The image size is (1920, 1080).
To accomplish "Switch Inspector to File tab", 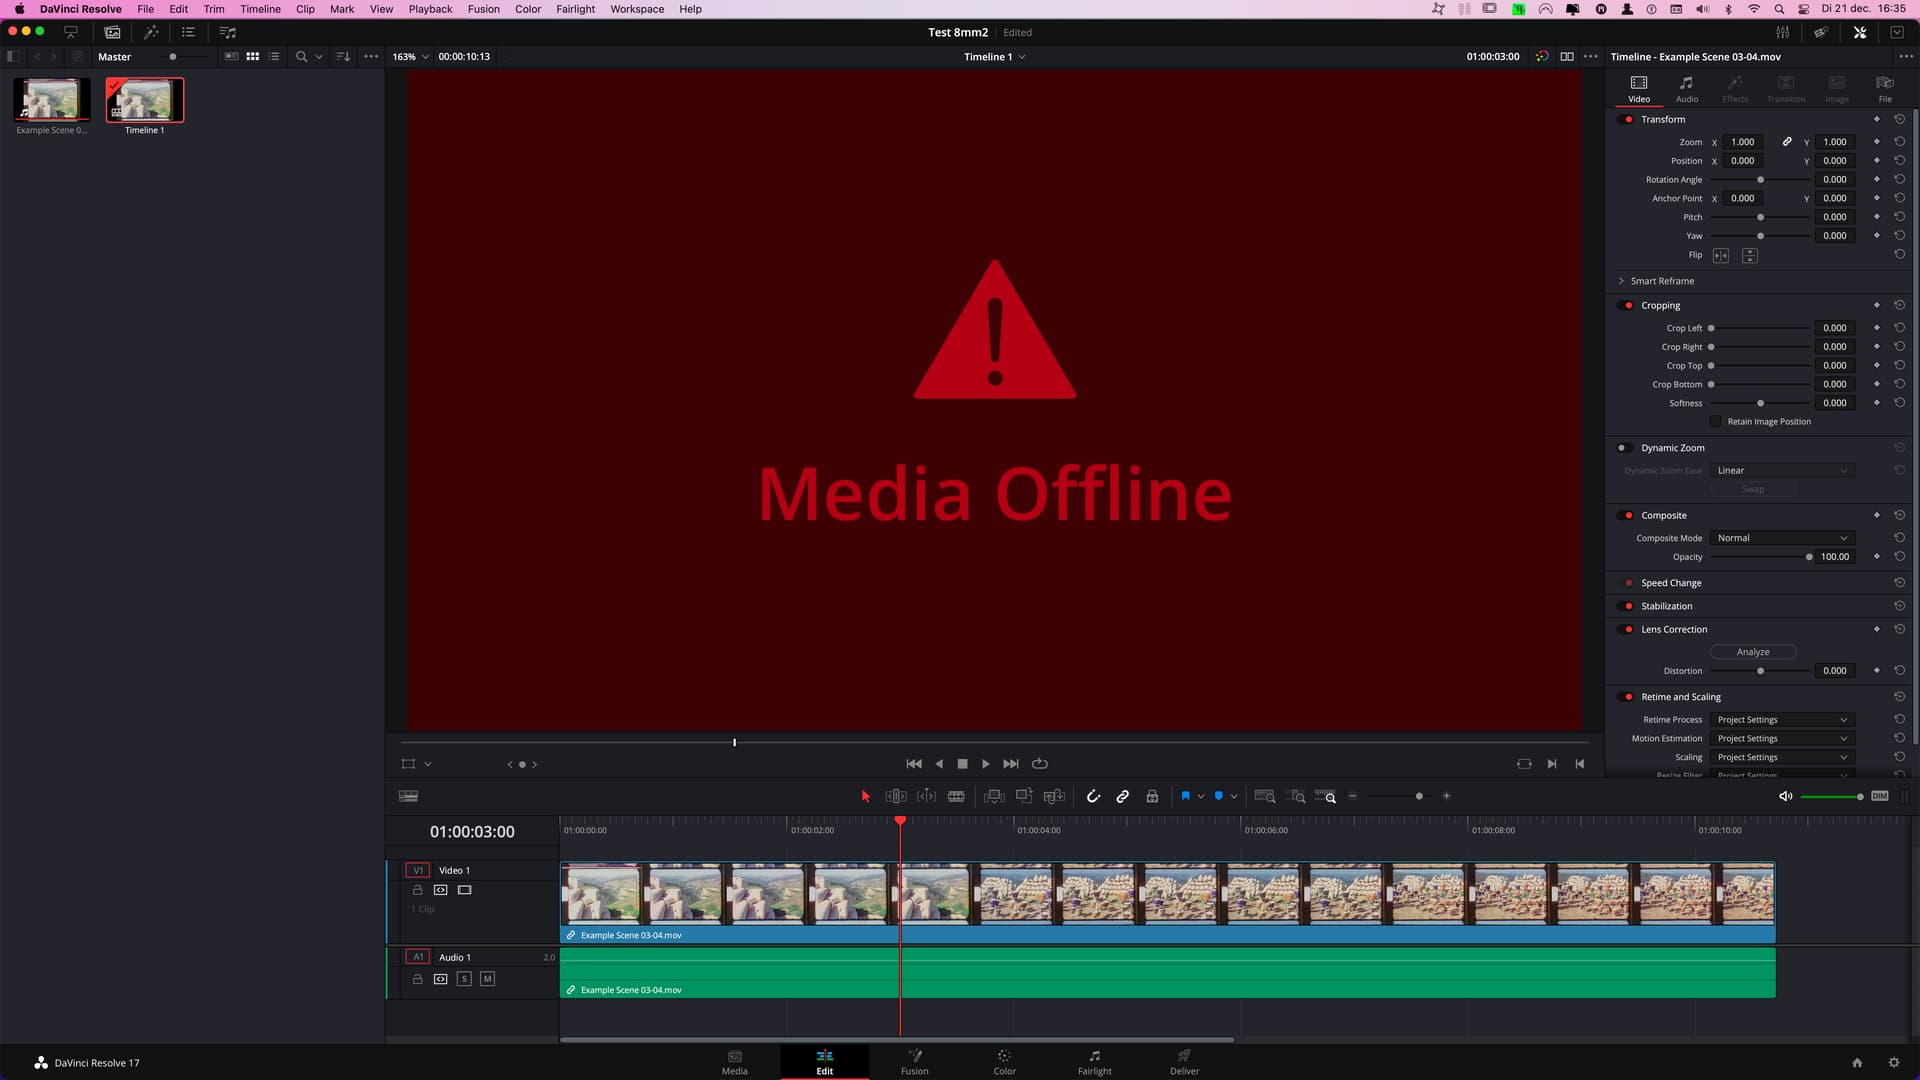I will click(x=1885, y=89).
